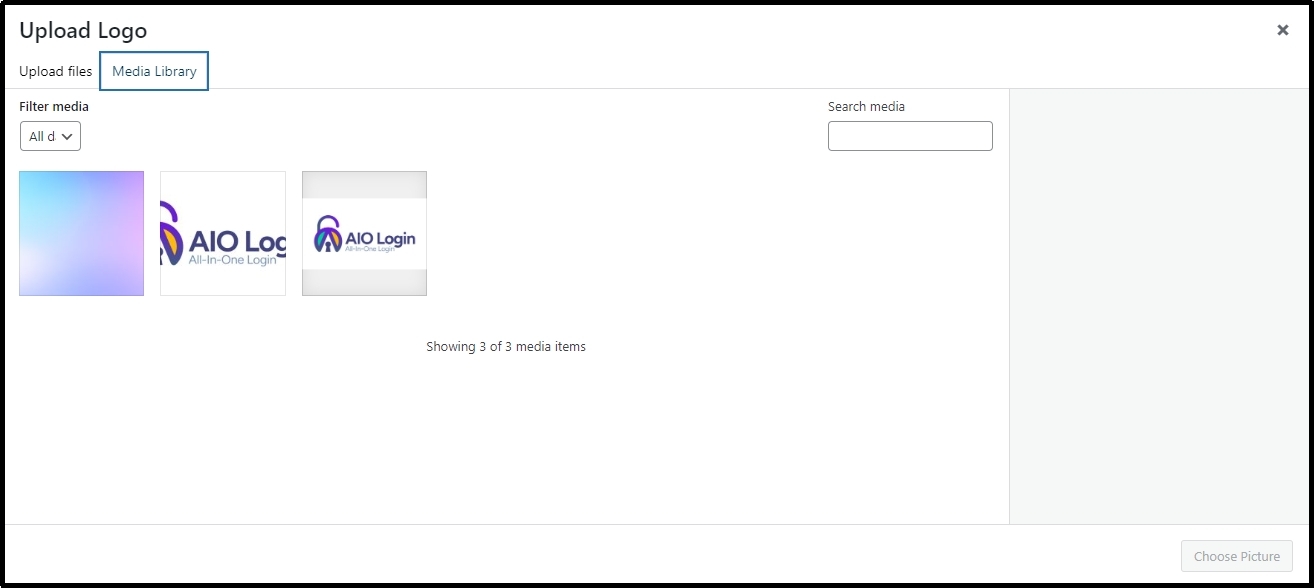Select the small AIO Login logo thumbnail

coord(364,233)
